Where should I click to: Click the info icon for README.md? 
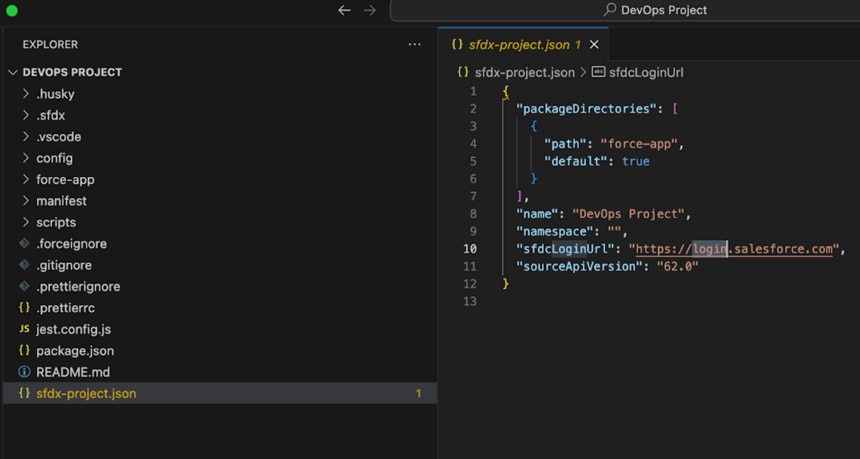coord(24,372)
